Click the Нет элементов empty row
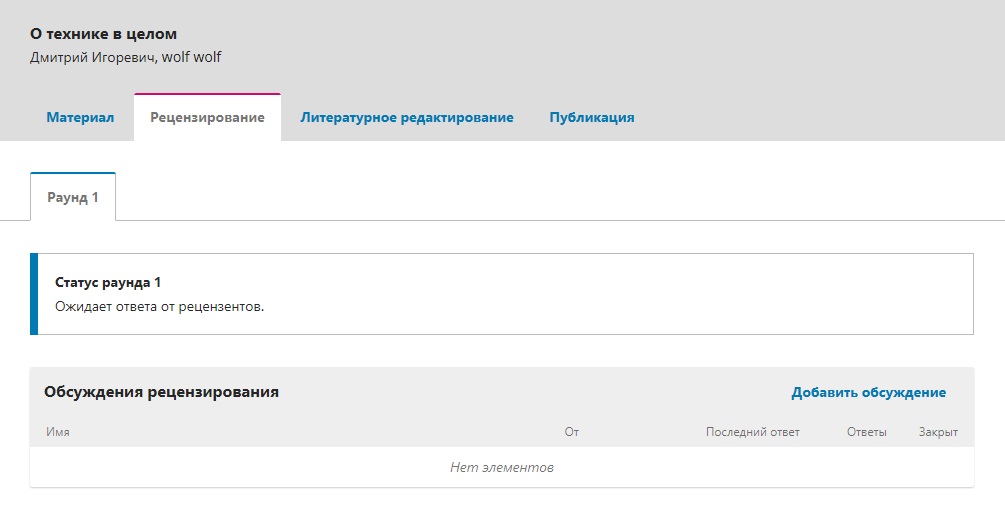1005x524 pixels. (502, 467)
